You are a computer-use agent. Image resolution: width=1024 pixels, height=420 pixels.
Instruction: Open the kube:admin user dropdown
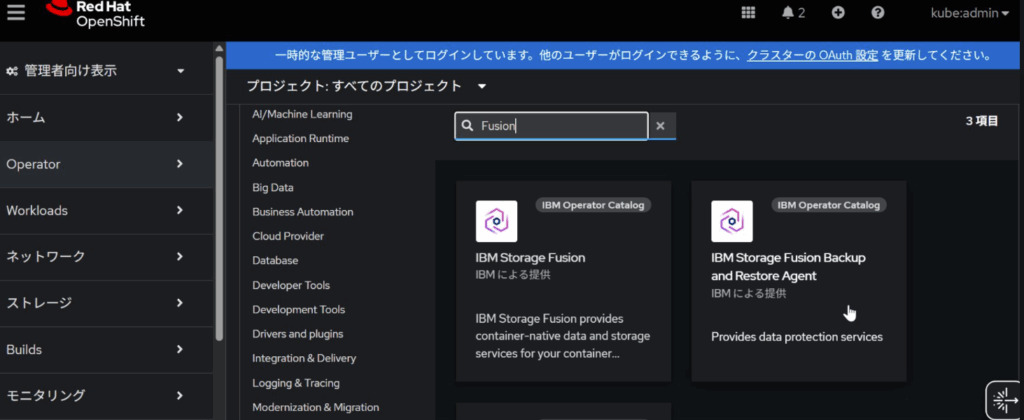[x=969, y=13]
